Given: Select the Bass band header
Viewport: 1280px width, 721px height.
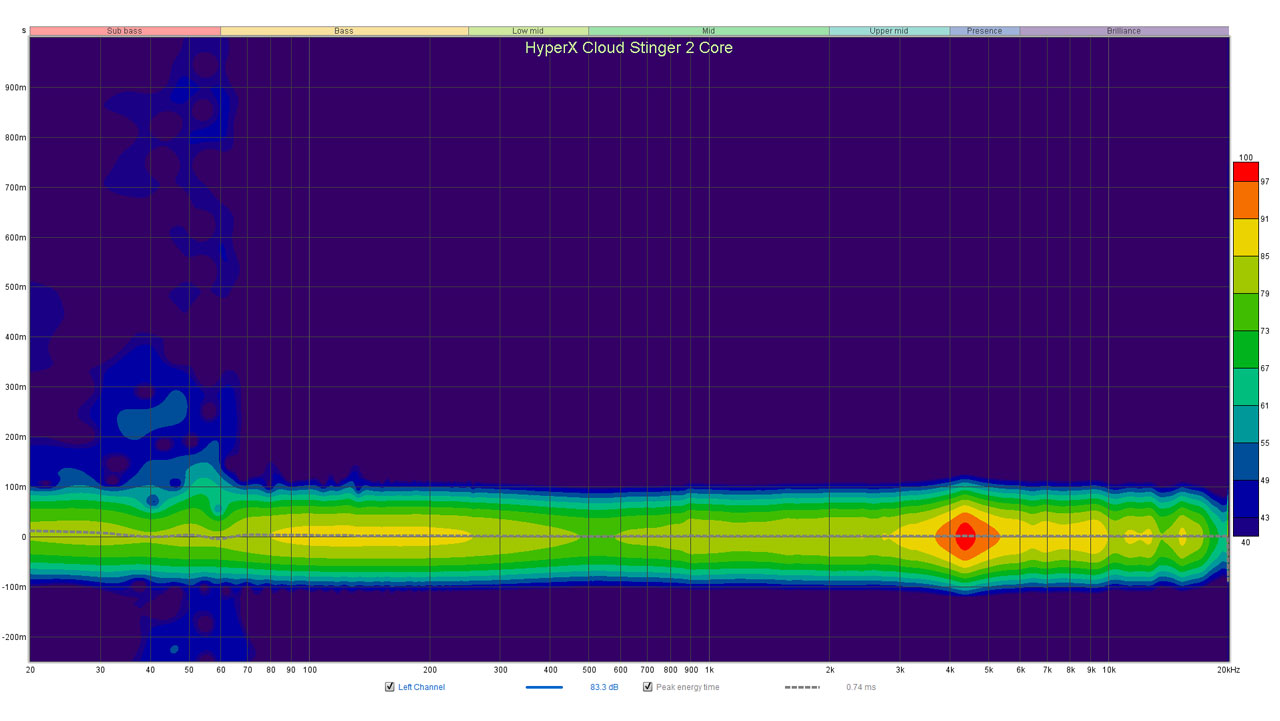Looking at the screenshot, I should click(x=344, y=31).
